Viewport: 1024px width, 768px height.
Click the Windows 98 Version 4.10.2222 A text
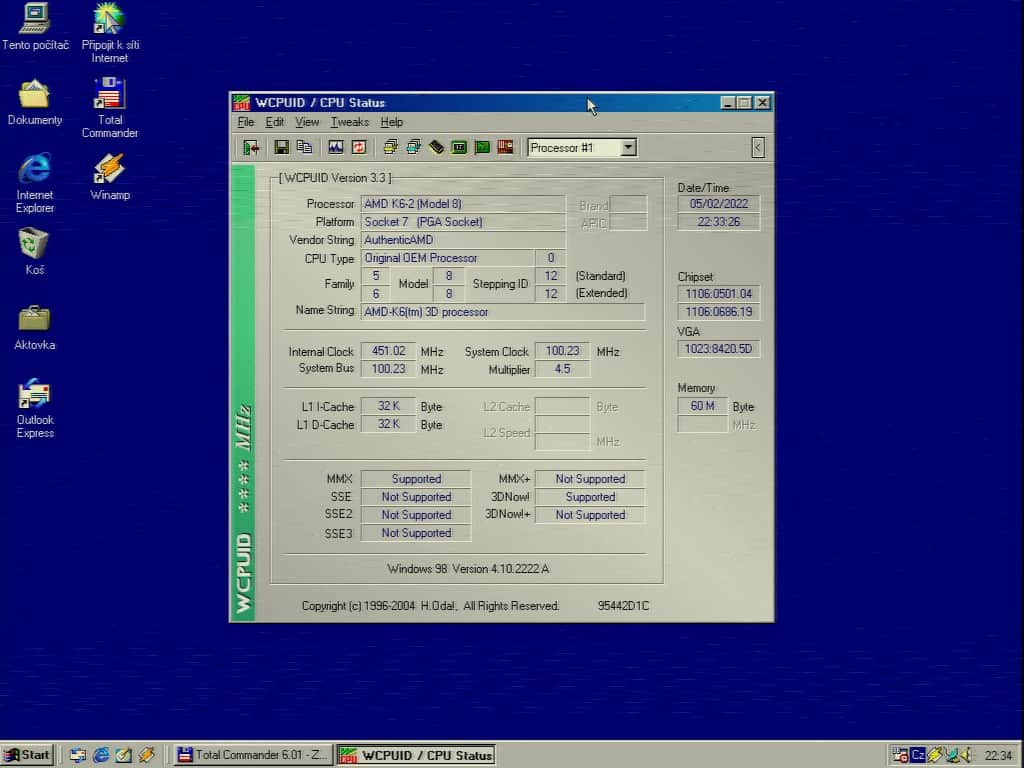(x=468, y=569)
